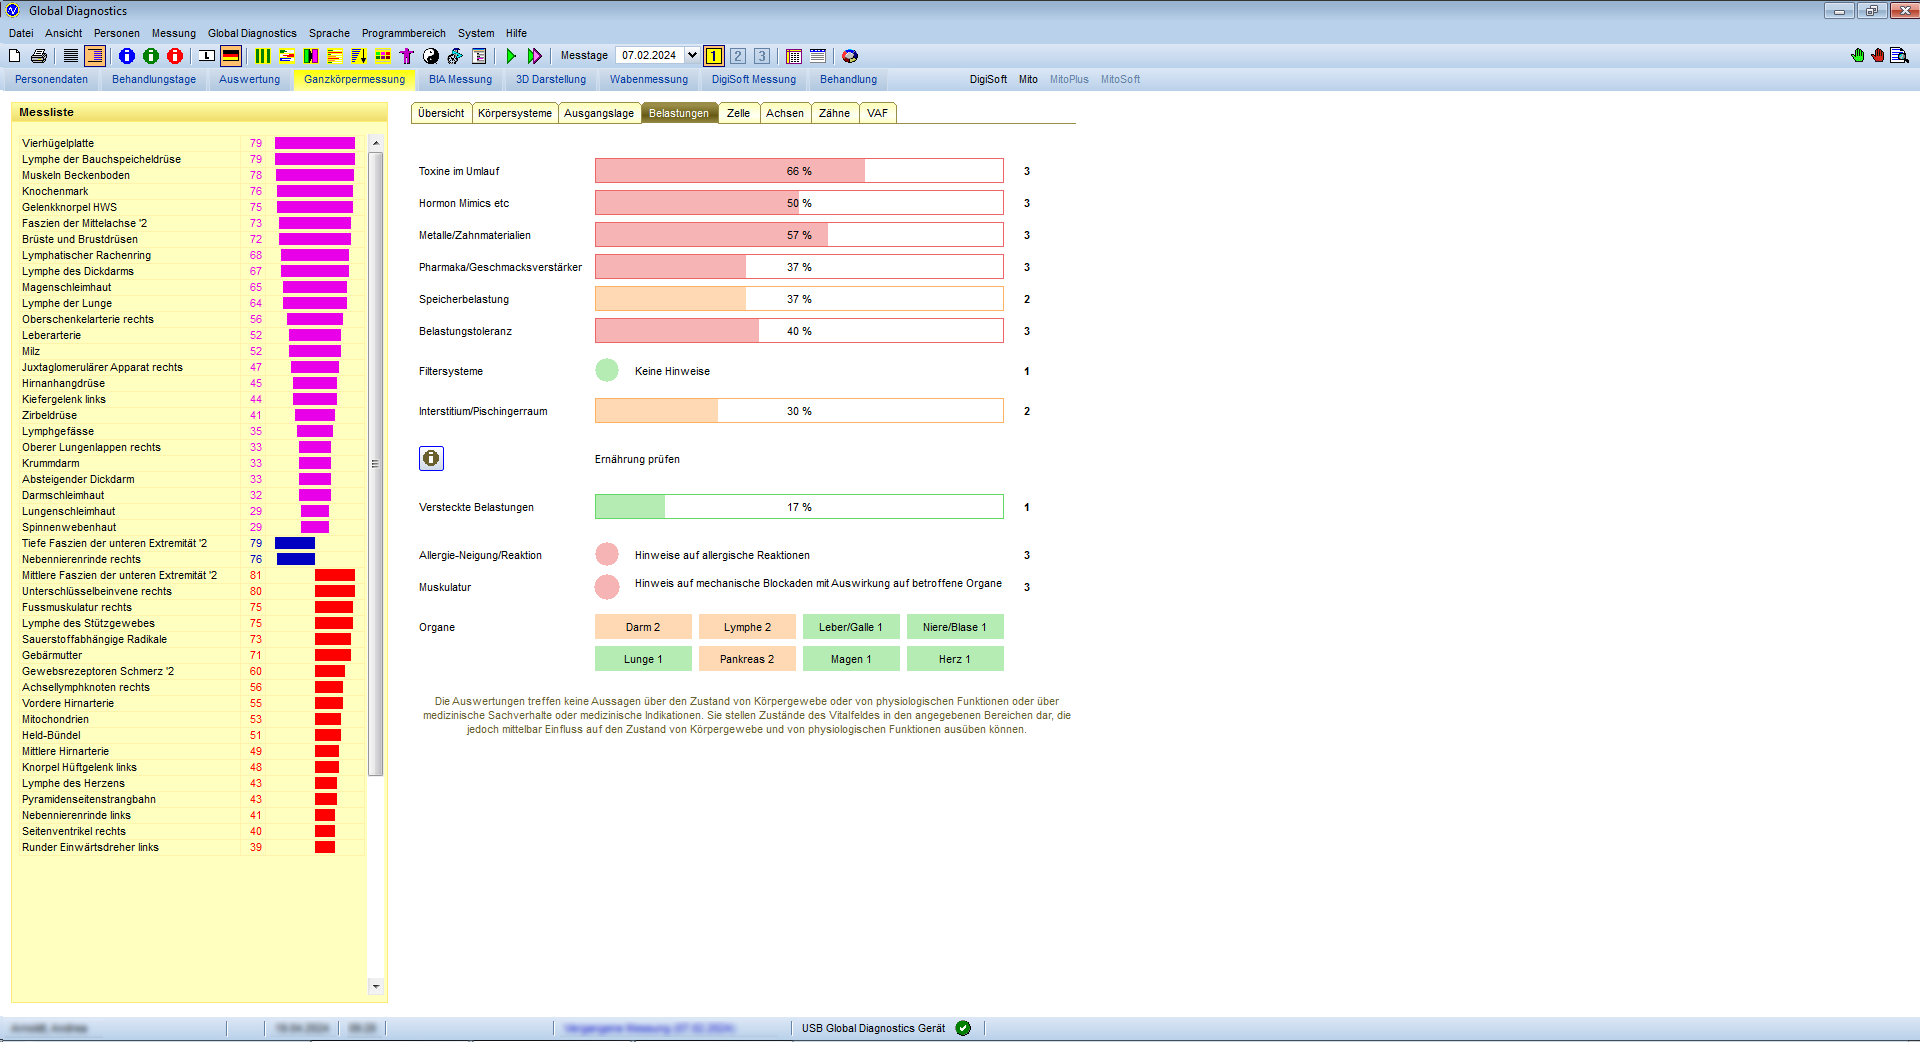Switch to the Behandlungstage tab

click(x=154, y=79)
